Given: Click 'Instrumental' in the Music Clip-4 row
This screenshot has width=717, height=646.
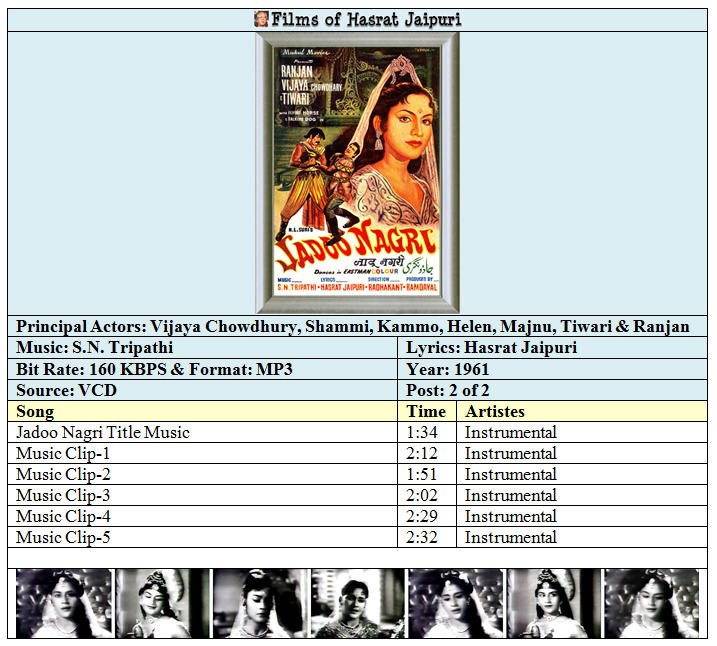Looking at the screenshot, I should point(511,517).
